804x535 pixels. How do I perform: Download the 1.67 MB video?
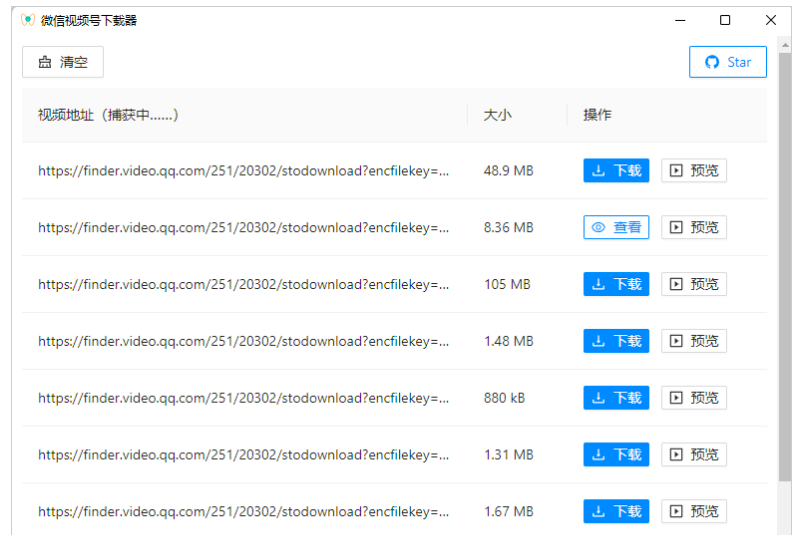point(616,511)
